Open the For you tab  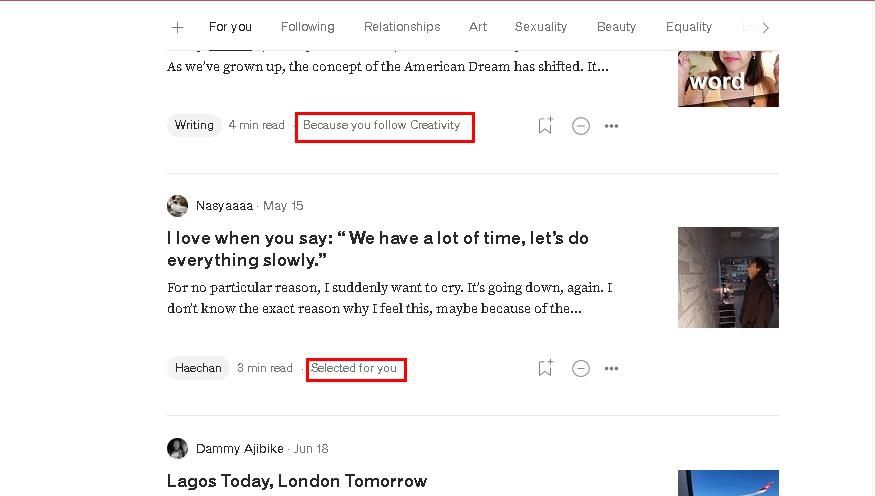click(230, 27)
